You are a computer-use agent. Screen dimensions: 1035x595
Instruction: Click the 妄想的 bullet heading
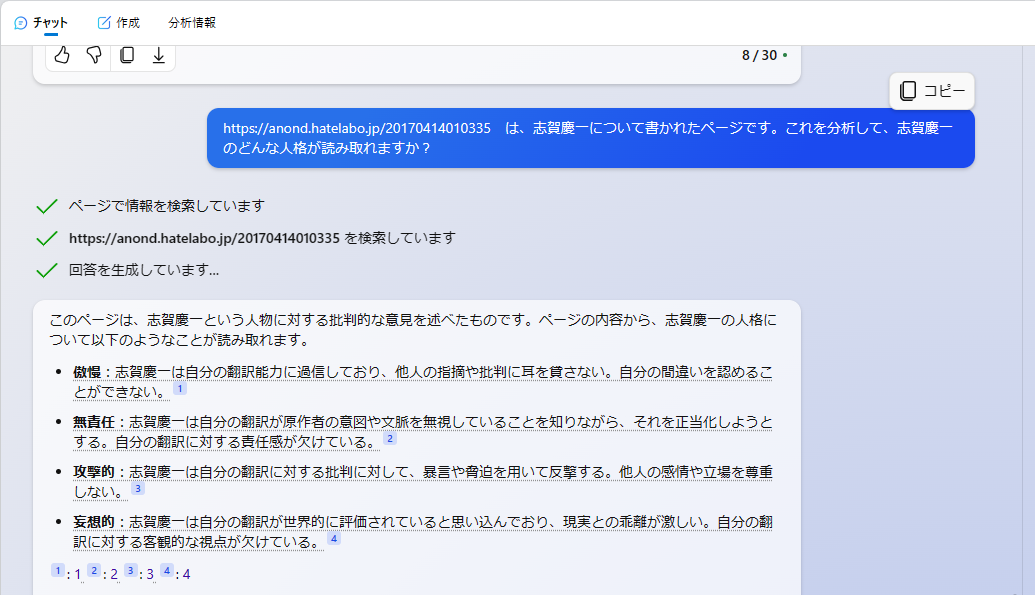coord(94,522)
